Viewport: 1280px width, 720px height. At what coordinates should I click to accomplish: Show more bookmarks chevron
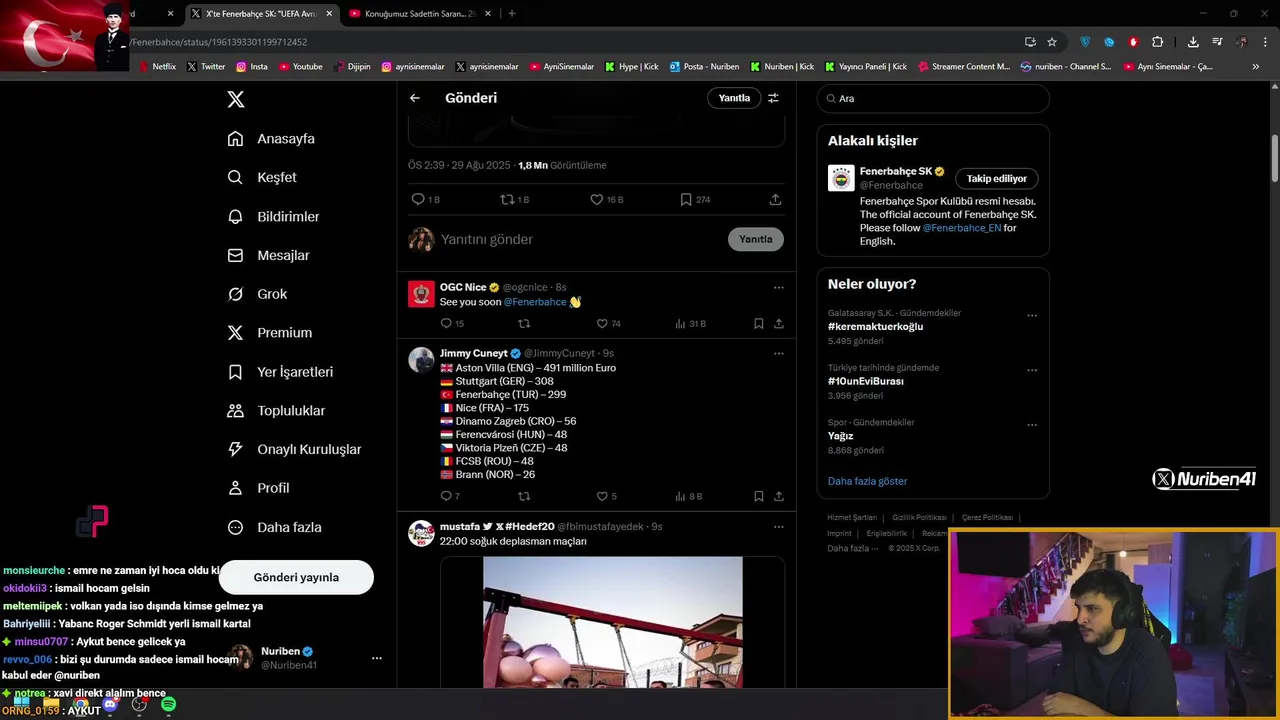click(x=1256, y=67)
